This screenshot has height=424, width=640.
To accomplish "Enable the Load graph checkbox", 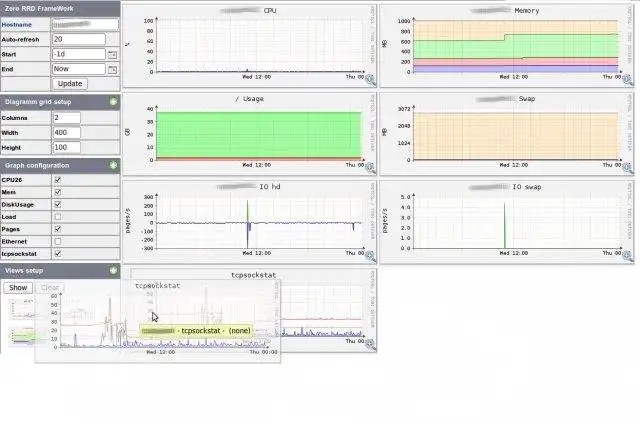I will tap(58, 217).
